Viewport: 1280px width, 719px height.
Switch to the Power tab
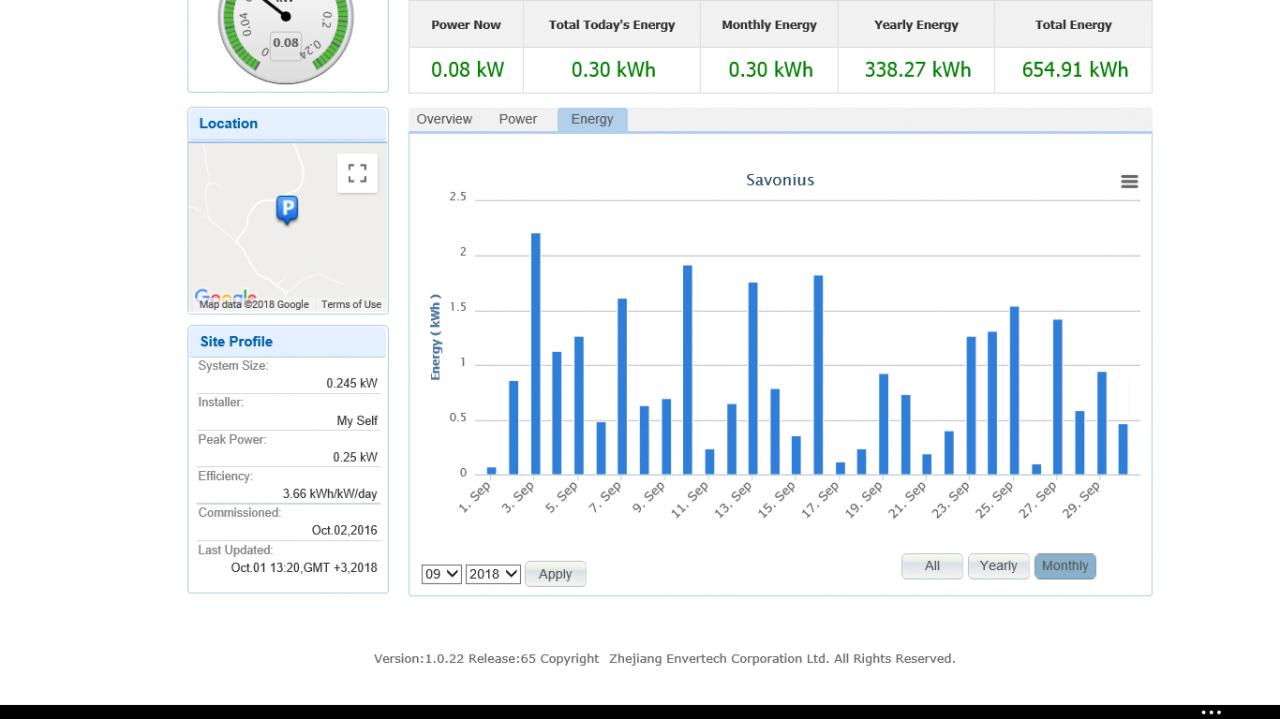(x=518, y=119)
